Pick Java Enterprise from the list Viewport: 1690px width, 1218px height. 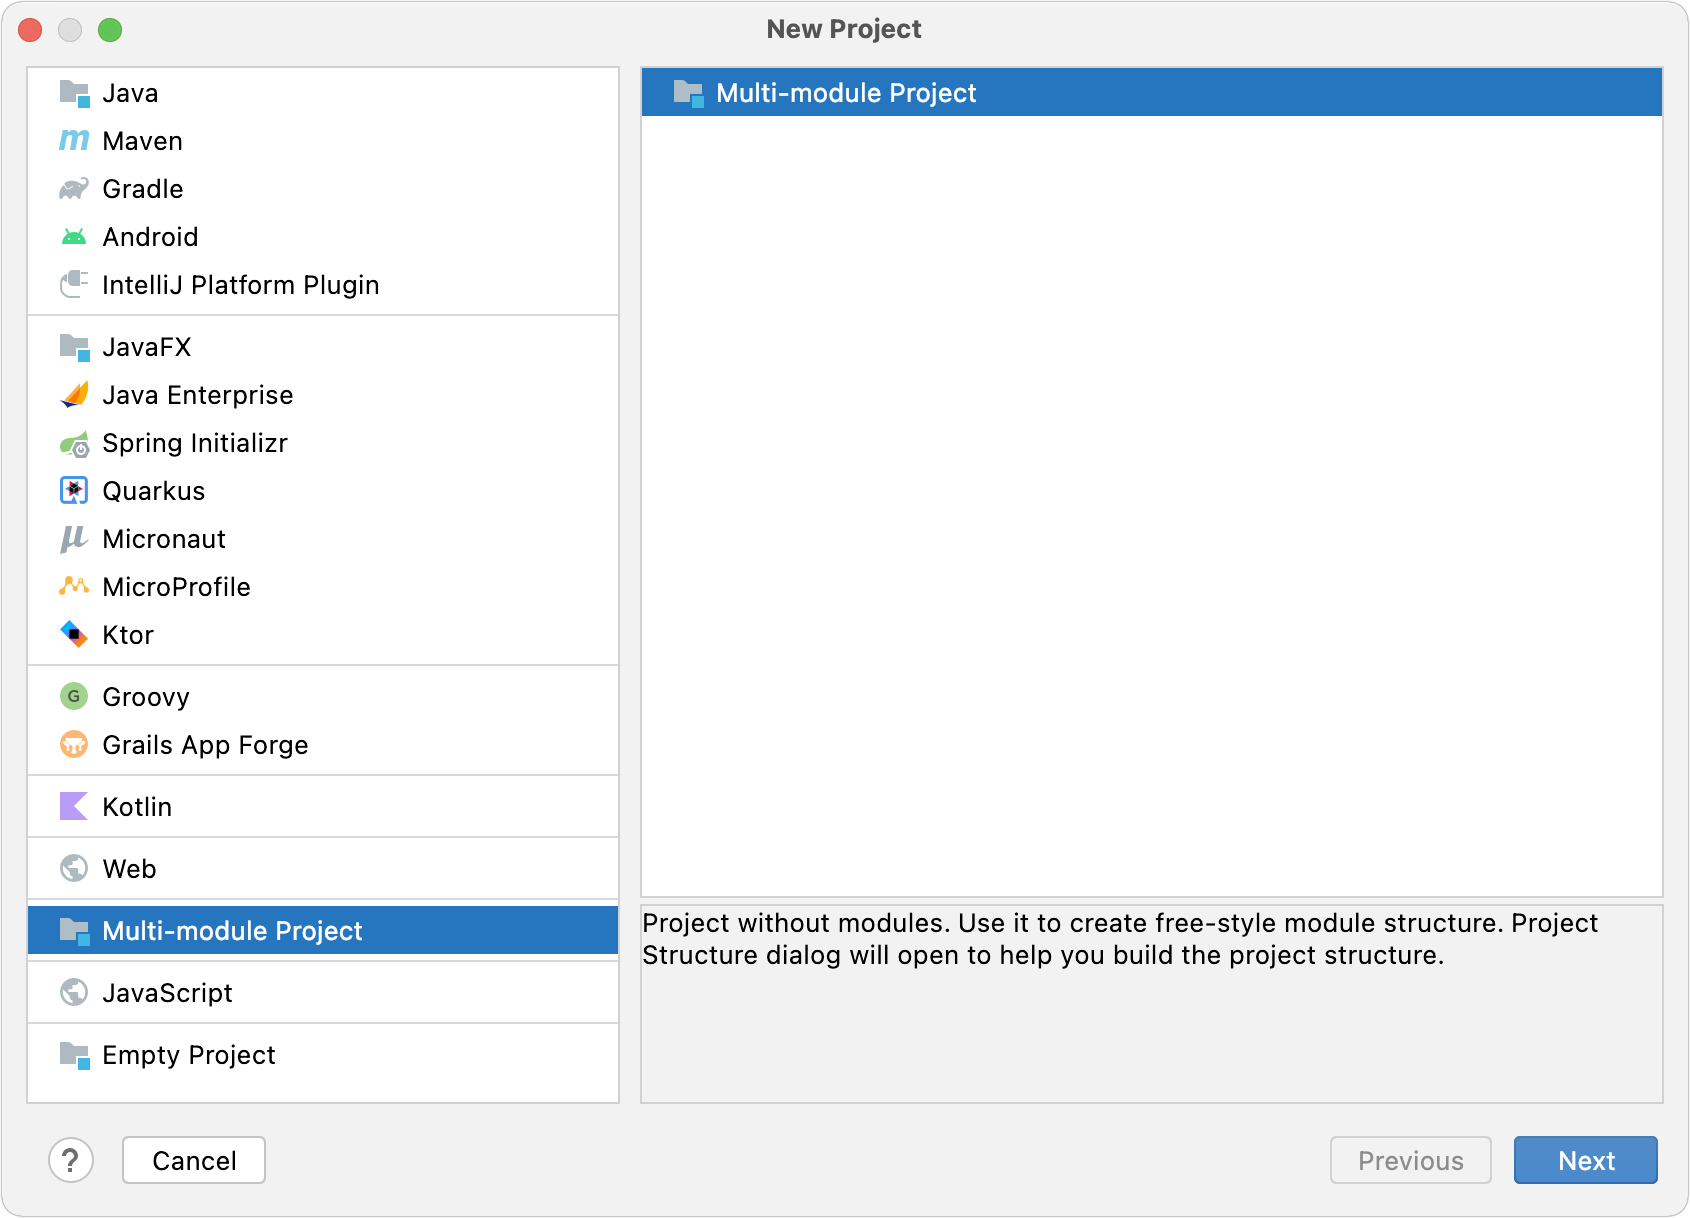point(323,395)
